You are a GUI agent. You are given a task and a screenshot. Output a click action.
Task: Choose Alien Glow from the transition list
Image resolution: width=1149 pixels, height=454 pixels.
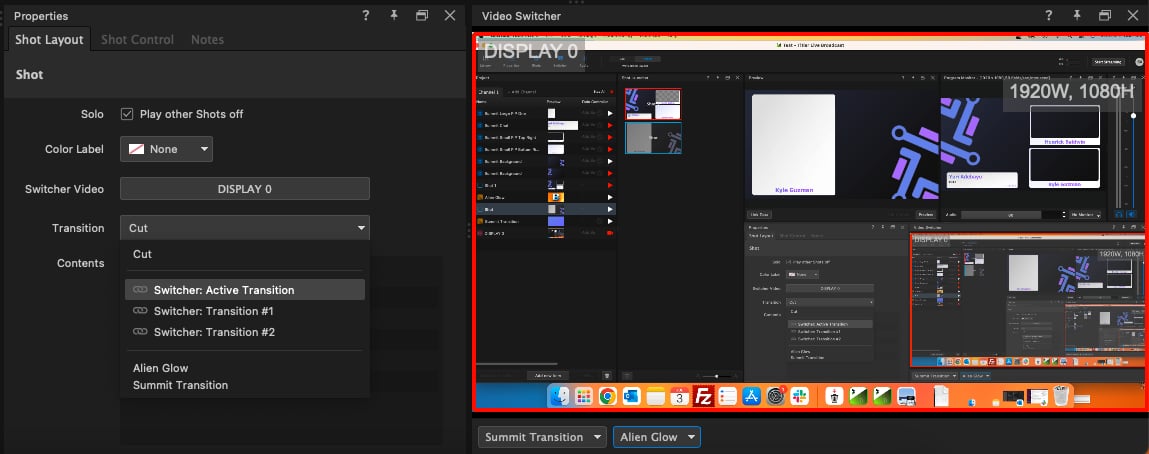tap(160, 368)
